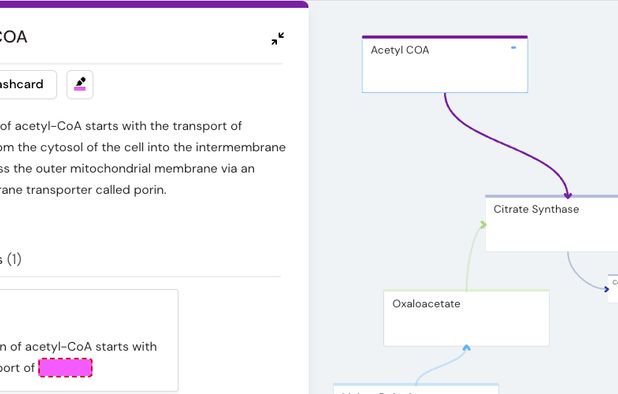Screen dimensions: 618x394
Task: Click the dark blue arrowhead at the small right-edge node
Action: (606, 289)
